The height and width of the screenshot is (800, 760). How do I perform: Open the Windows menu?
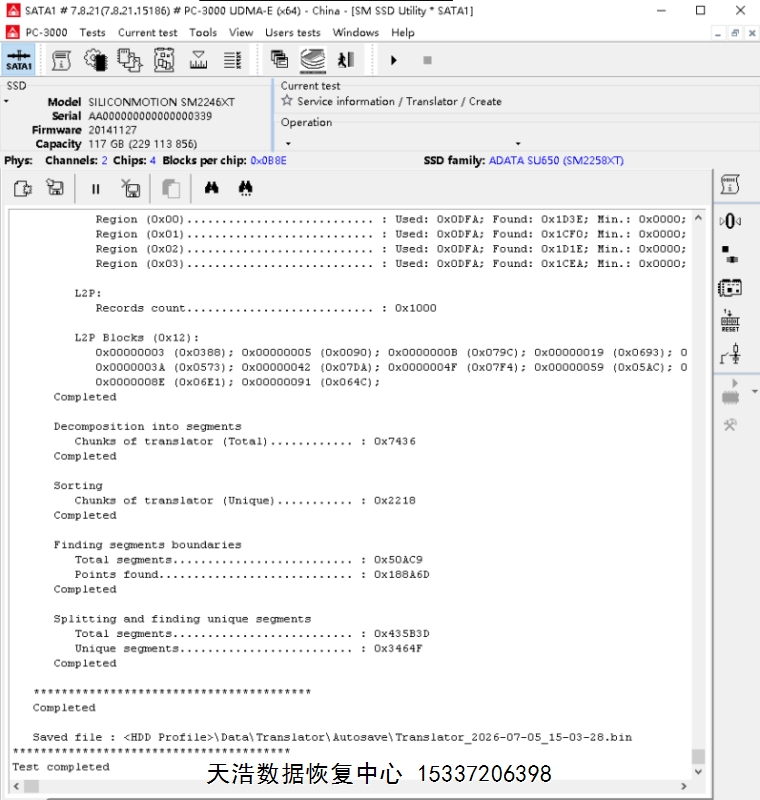click(x=356, y=33)
